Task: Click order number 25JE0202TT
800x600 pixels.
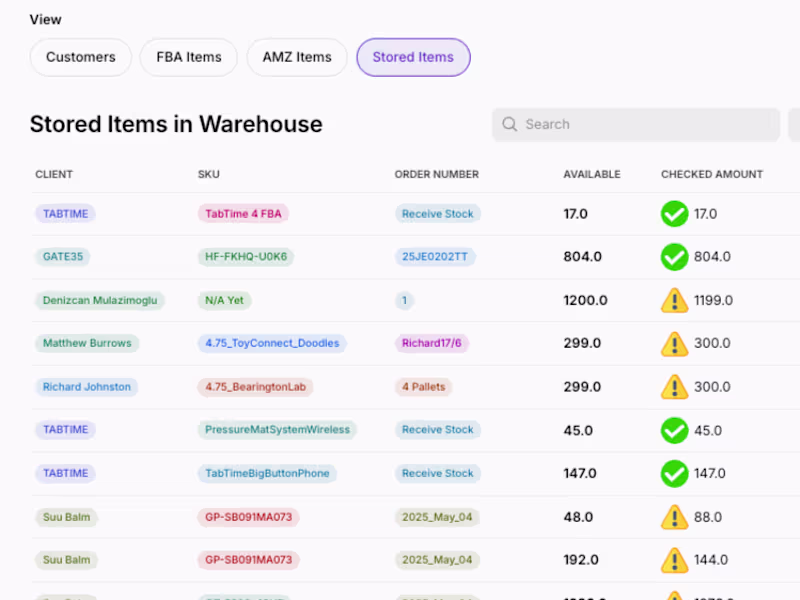Action: (x=435, y=257)
